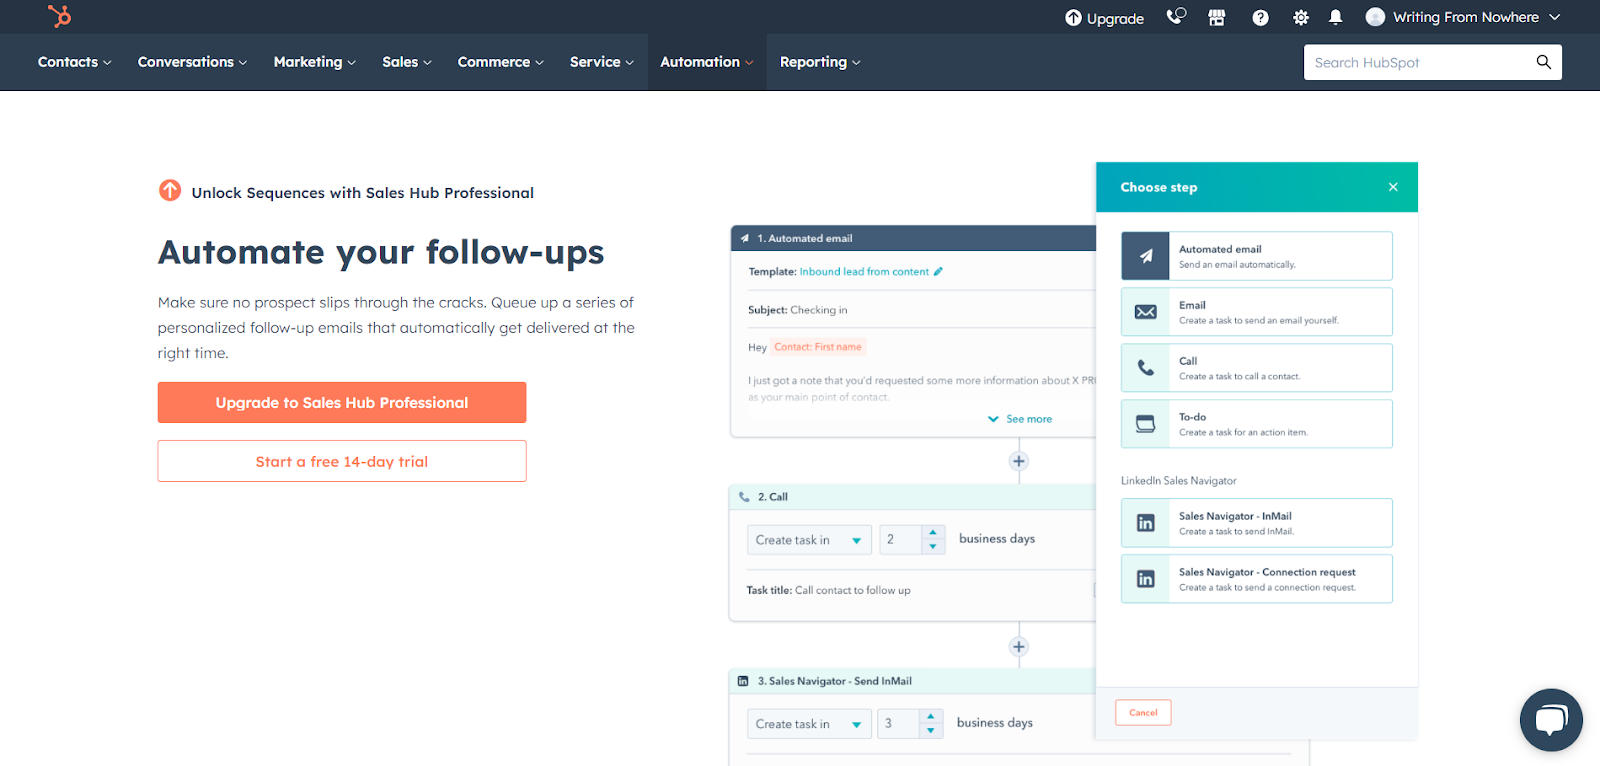Open the Contacts menu
The width and height of the screenshot is (1600, 766).
point(75,62)
